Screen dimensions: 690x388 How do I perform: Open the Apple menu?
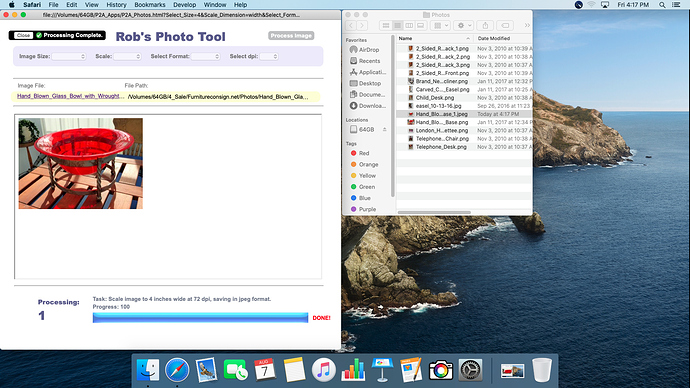11,5
